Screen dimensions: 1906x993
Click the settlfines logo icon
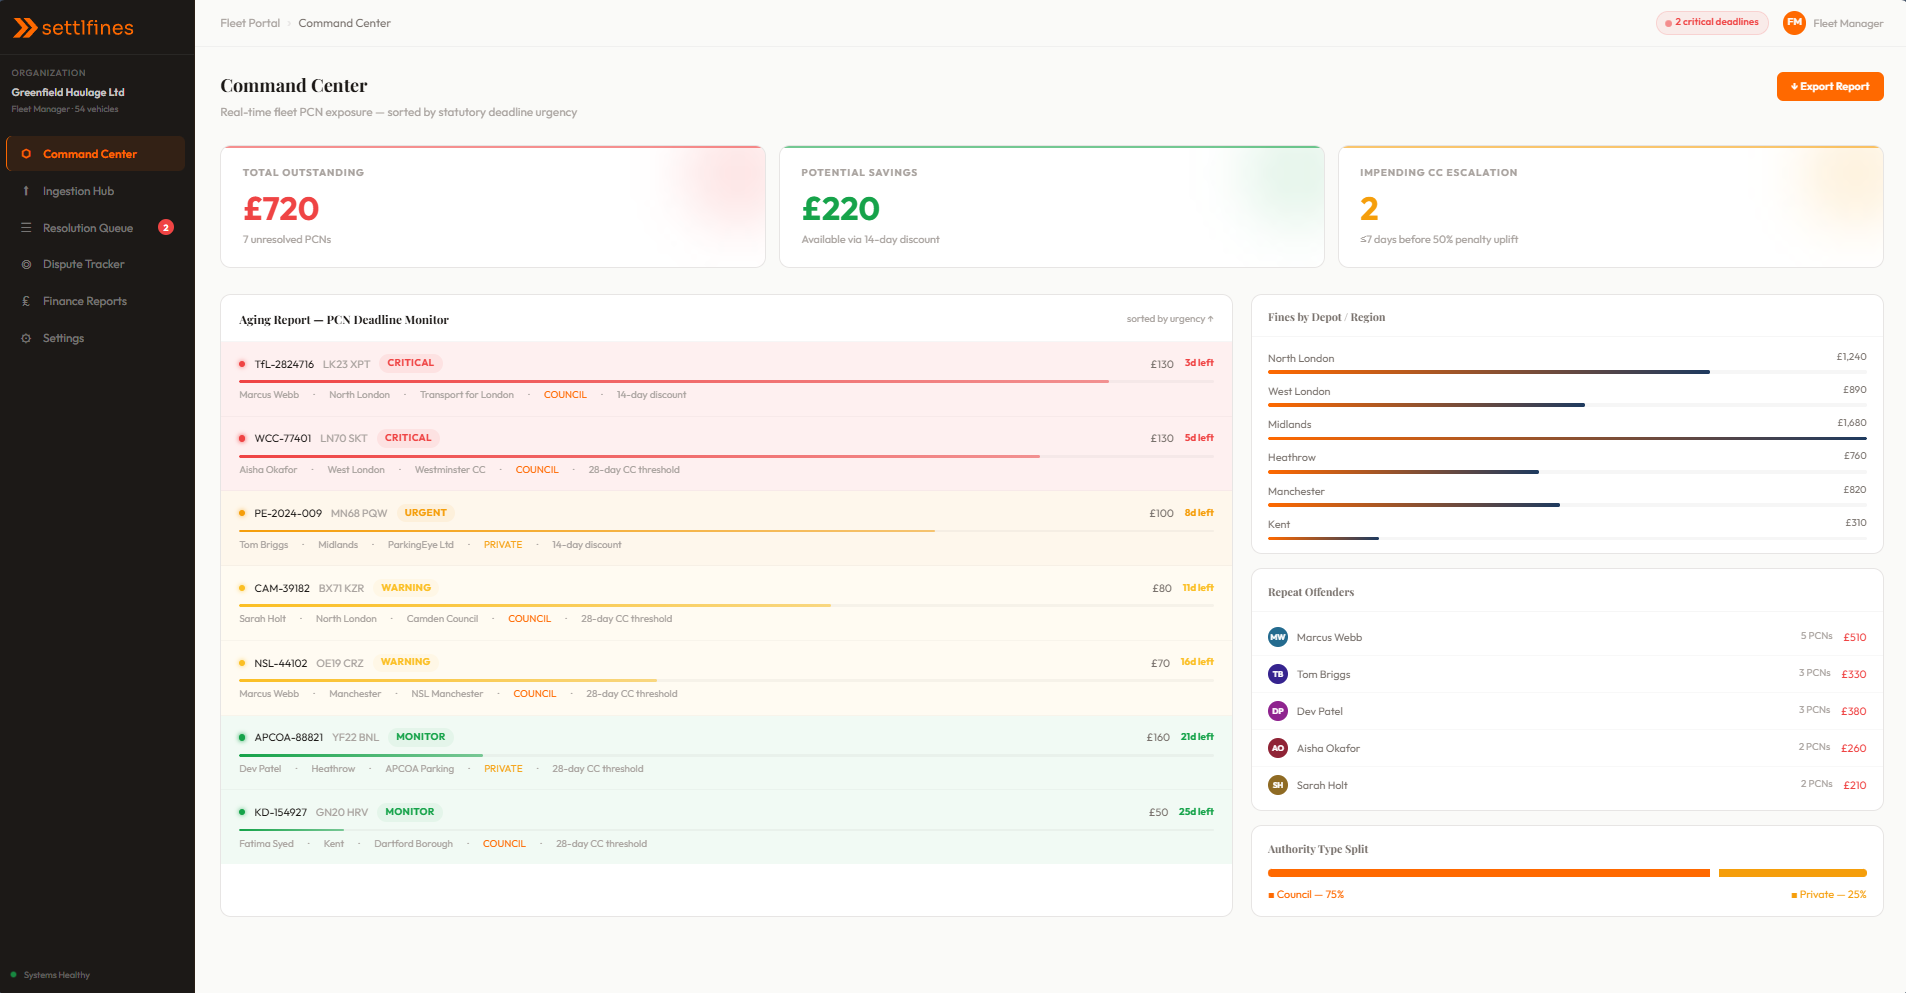coord(25,28)
